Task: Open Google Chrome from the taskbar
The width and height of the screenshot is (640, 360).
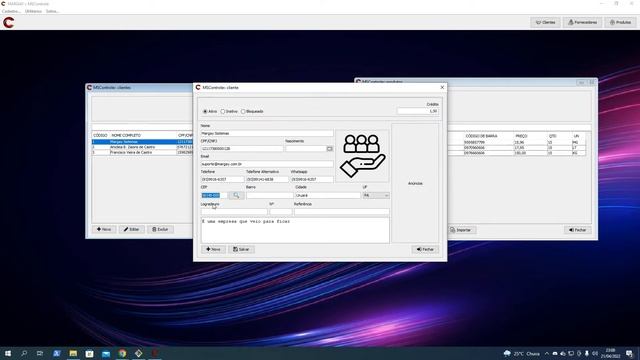Action: [122, 353]
